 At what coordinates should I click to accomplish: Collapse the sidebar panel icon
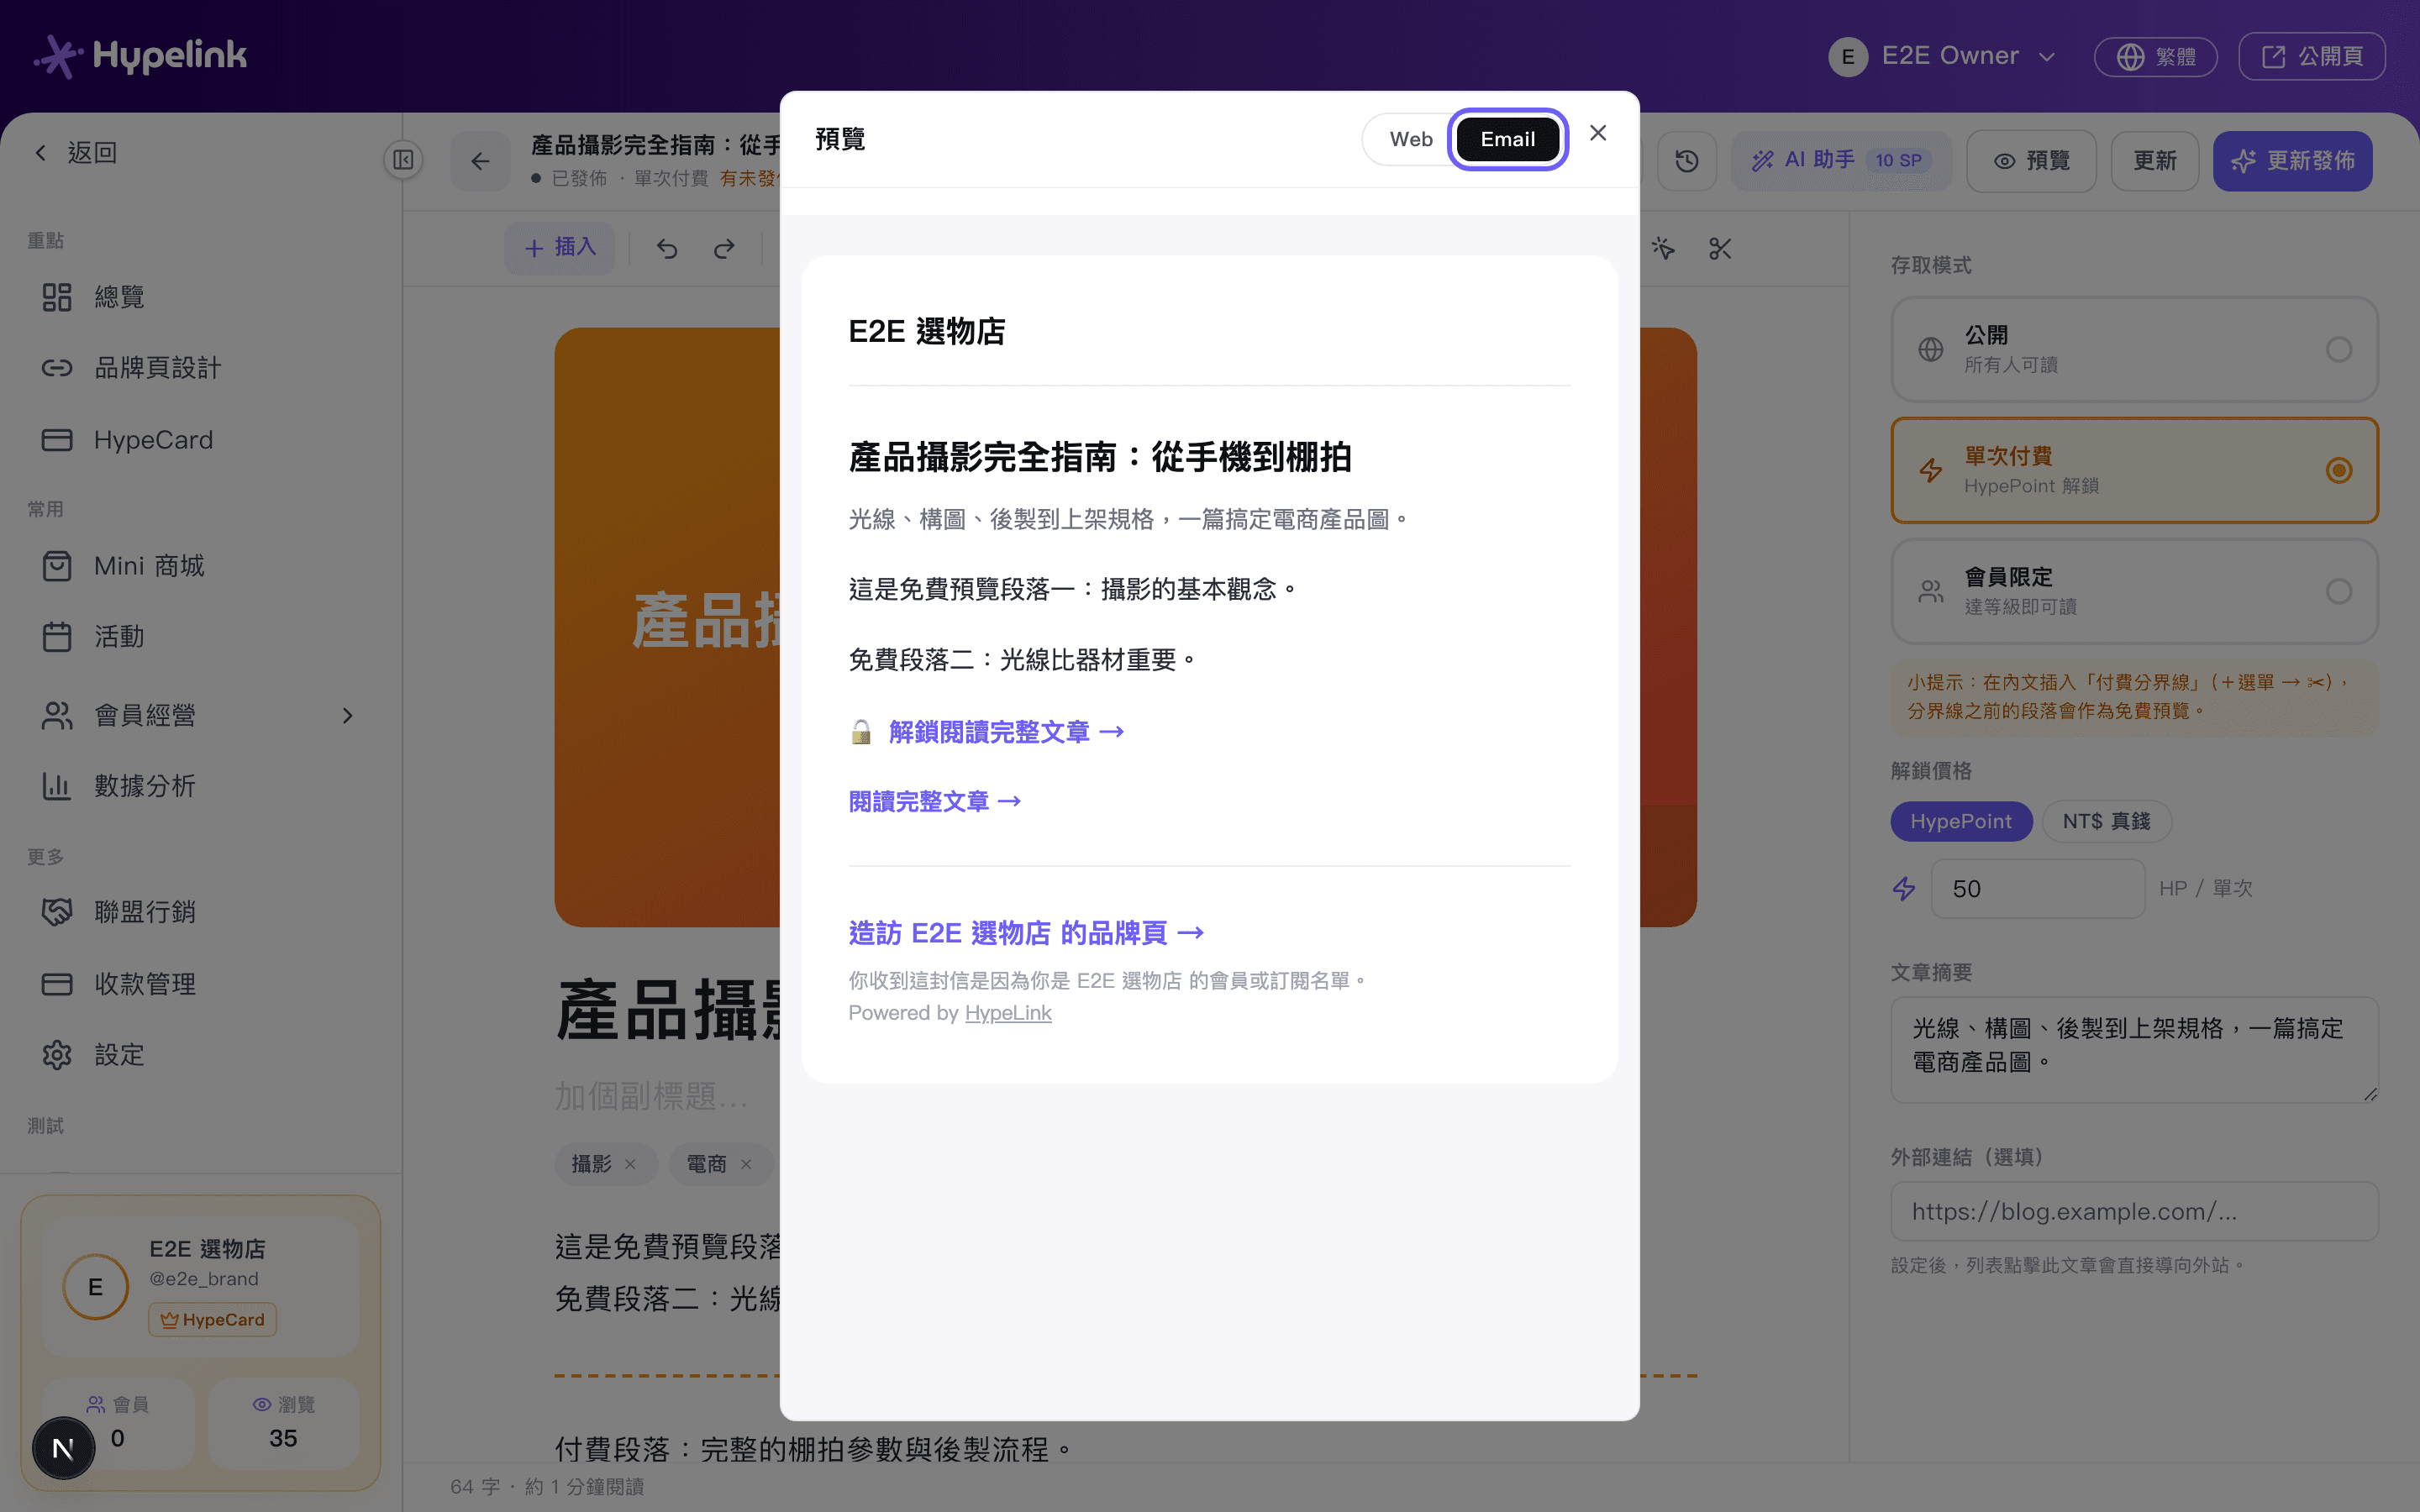click(x=403, y=160)
